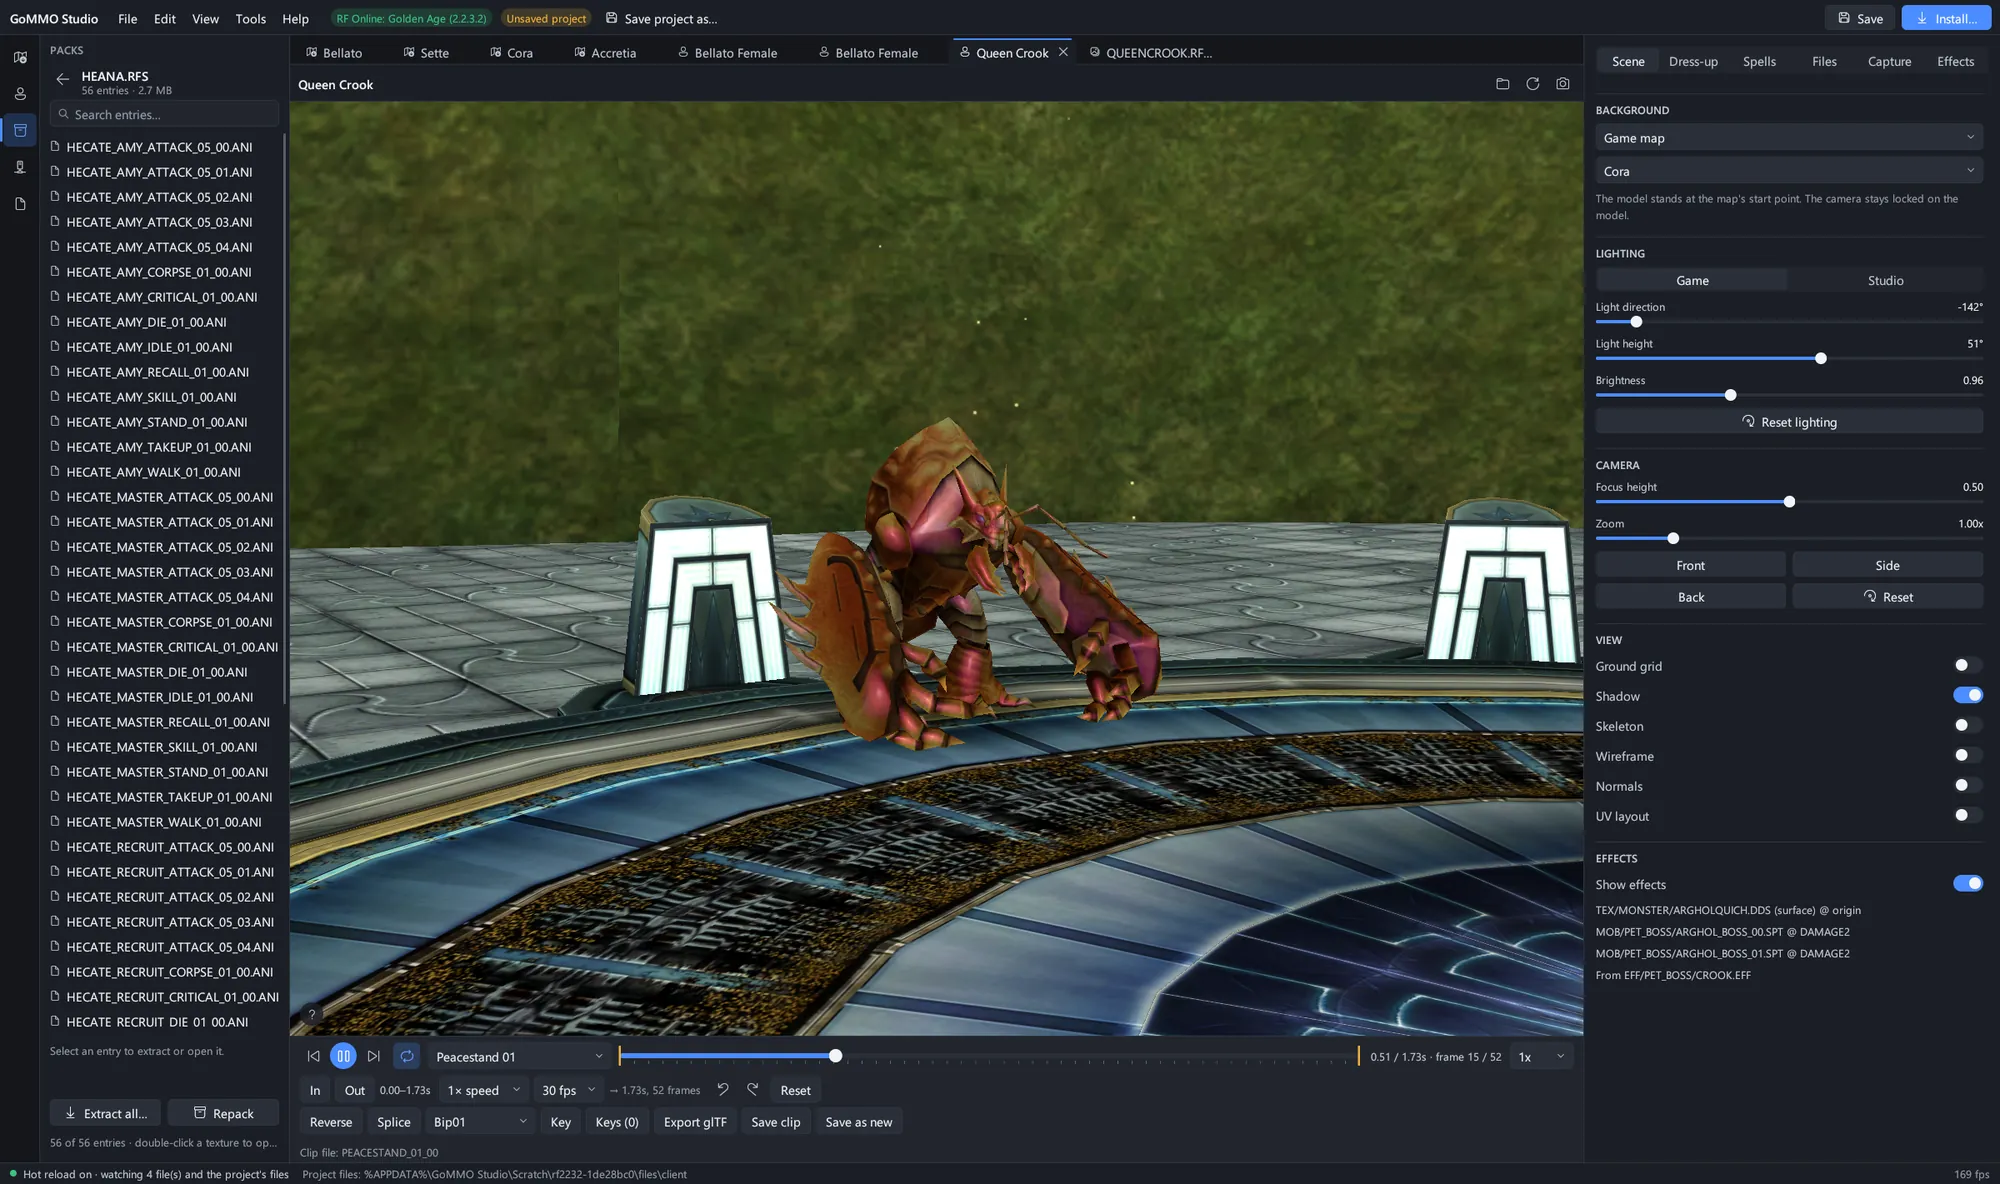Toggle Normals display on
This screenshot has width=2000, height=1184.
[1967, 785]
